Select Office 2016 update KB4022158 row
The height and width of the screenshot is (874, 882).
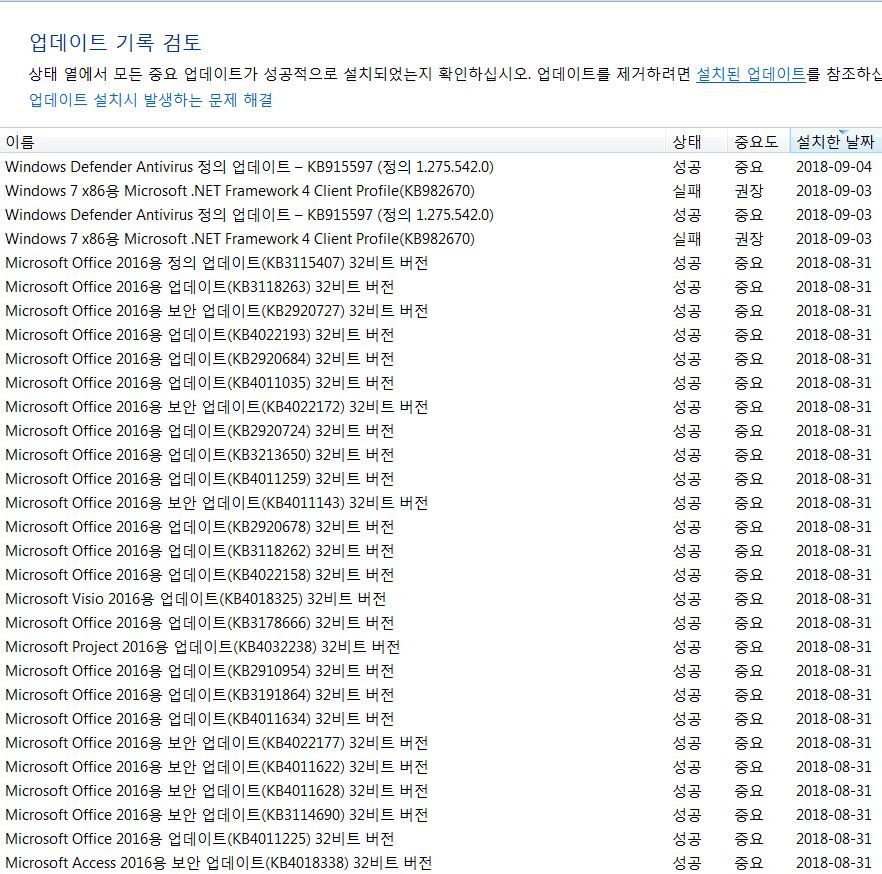click(x=441, y=575)
